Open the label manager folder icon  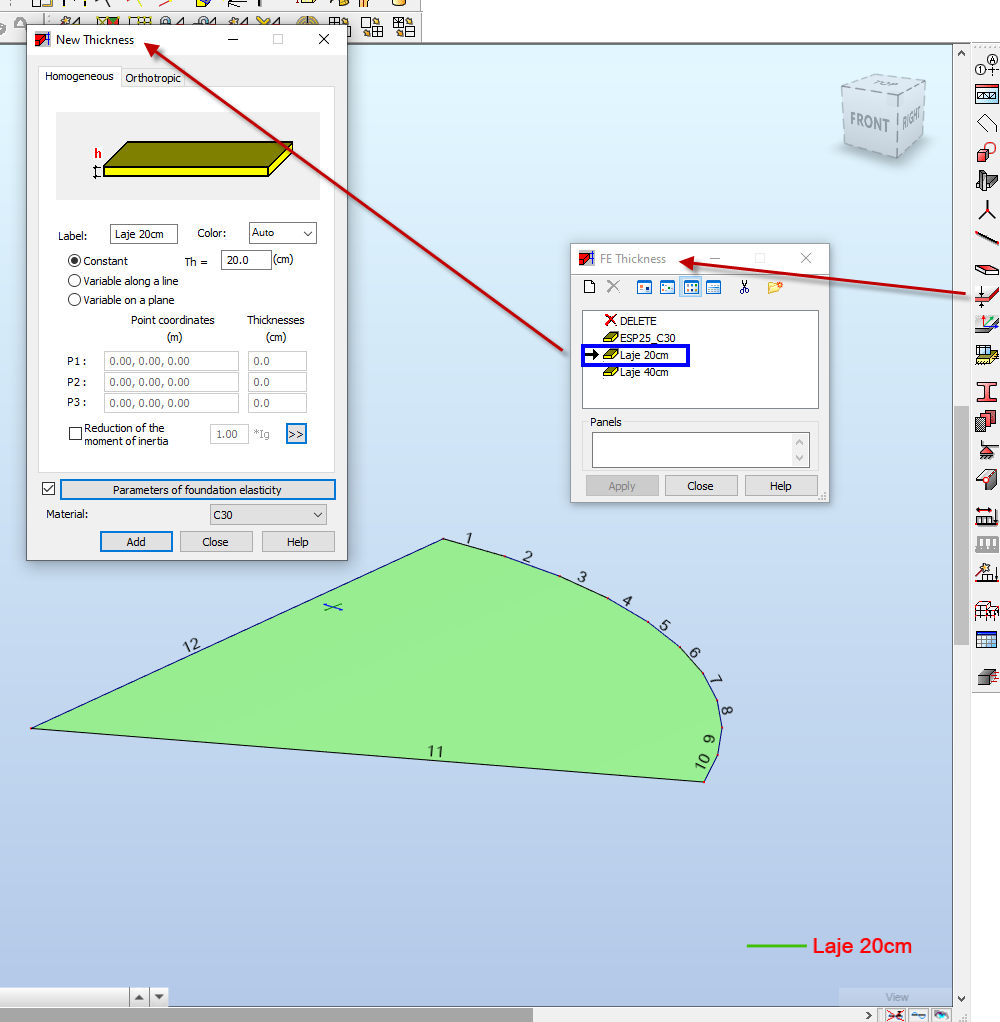click(x=773, y=286)
